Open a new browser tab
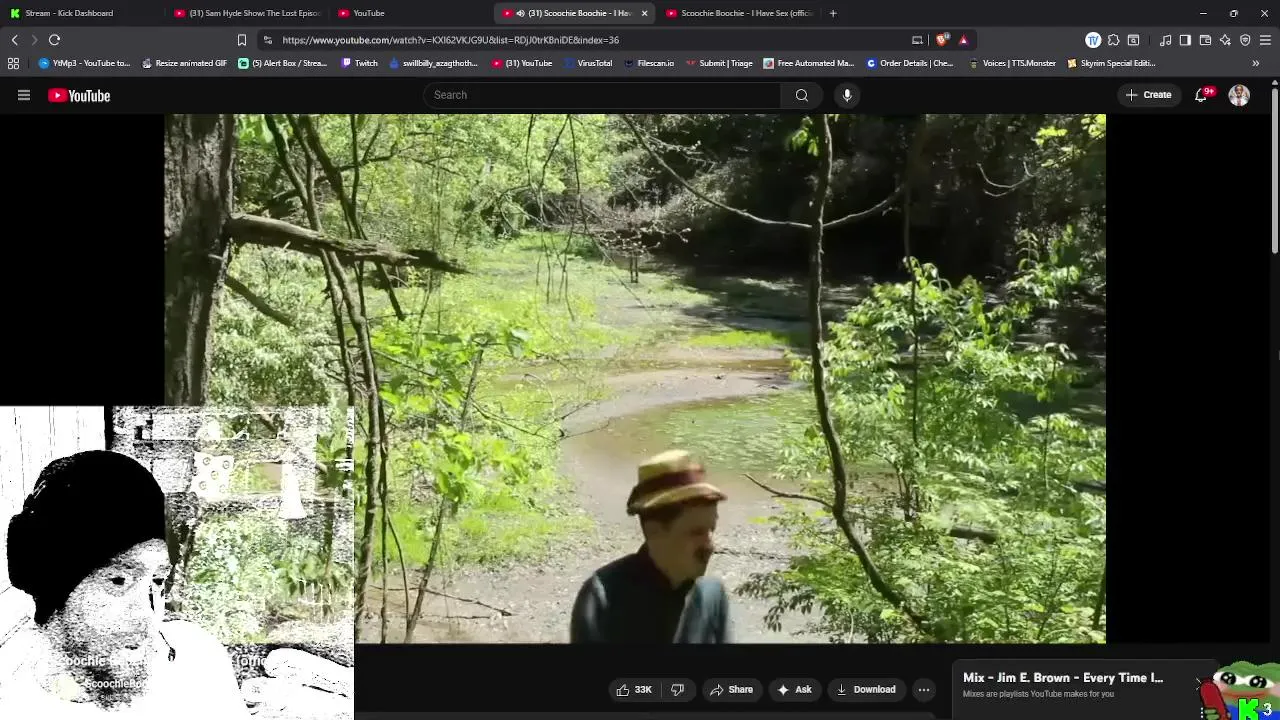 click(x=833, y=13)
